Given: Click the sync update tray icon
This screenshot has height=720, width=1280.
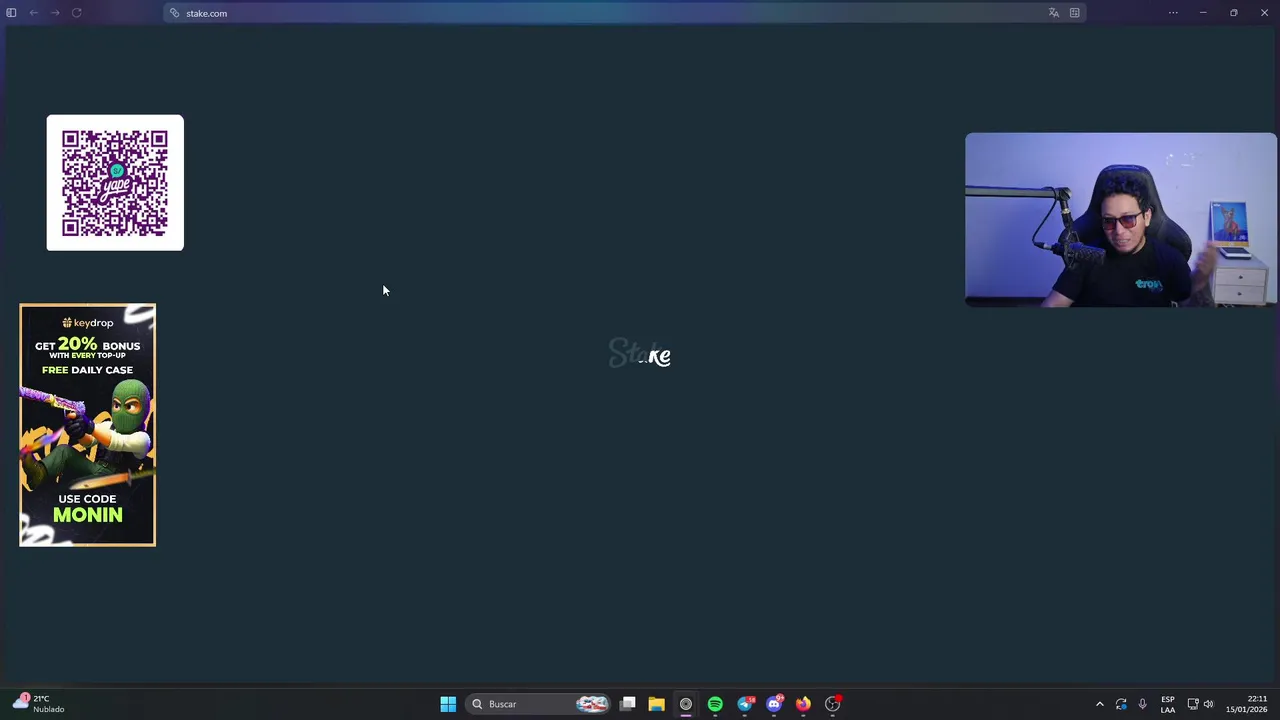Looking at the screenshot, I should click(x=1121, y=704).
